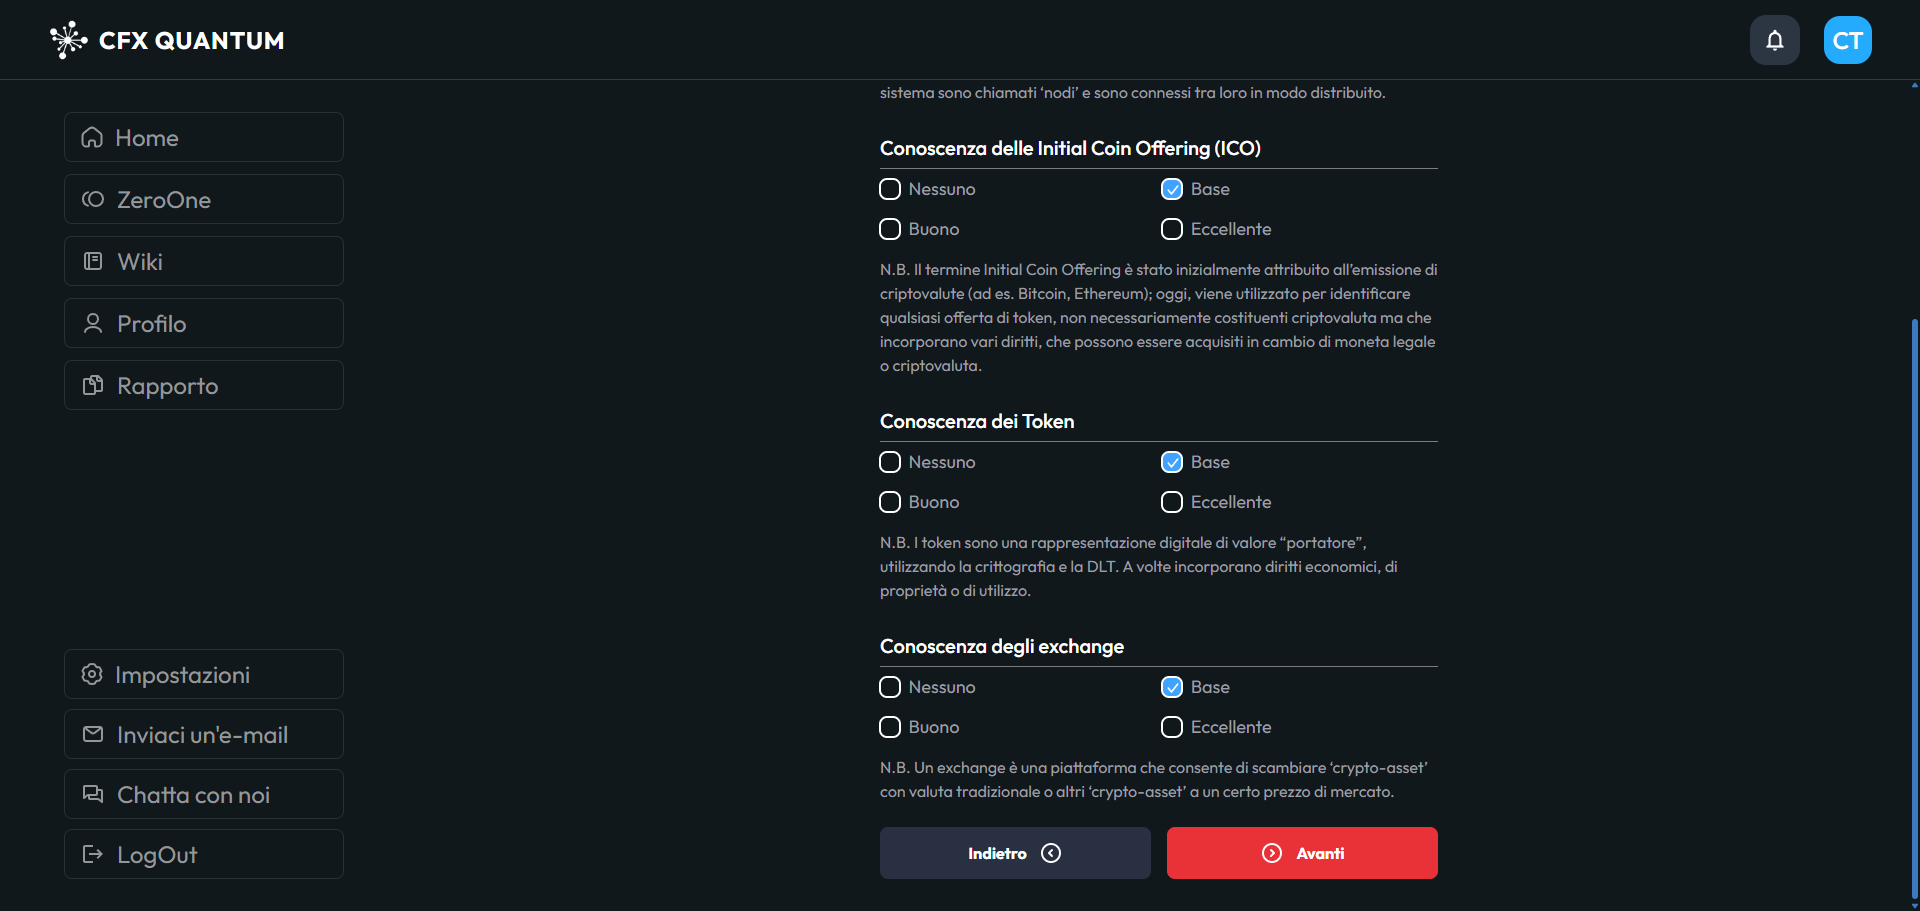This screenshot has width=1920, height=911.
Task: Open the notifications bell
Action: tap(1774, 40)
